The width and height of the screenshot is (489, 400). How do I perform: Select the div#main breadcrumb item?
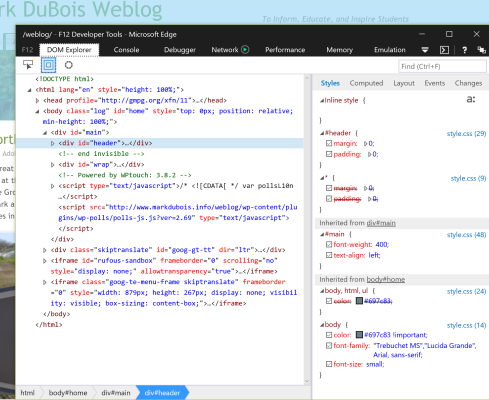click(x=116, y=393)
